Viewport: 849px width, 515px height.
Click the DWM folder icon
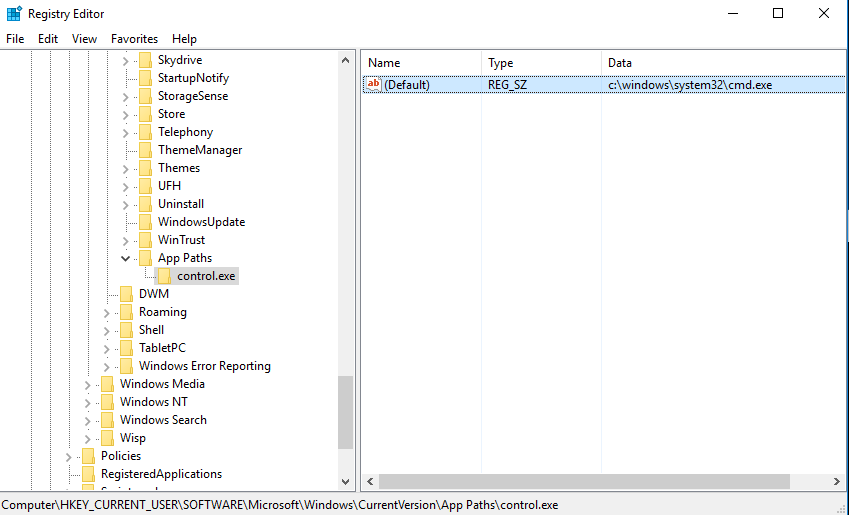(x=126, y=294)
